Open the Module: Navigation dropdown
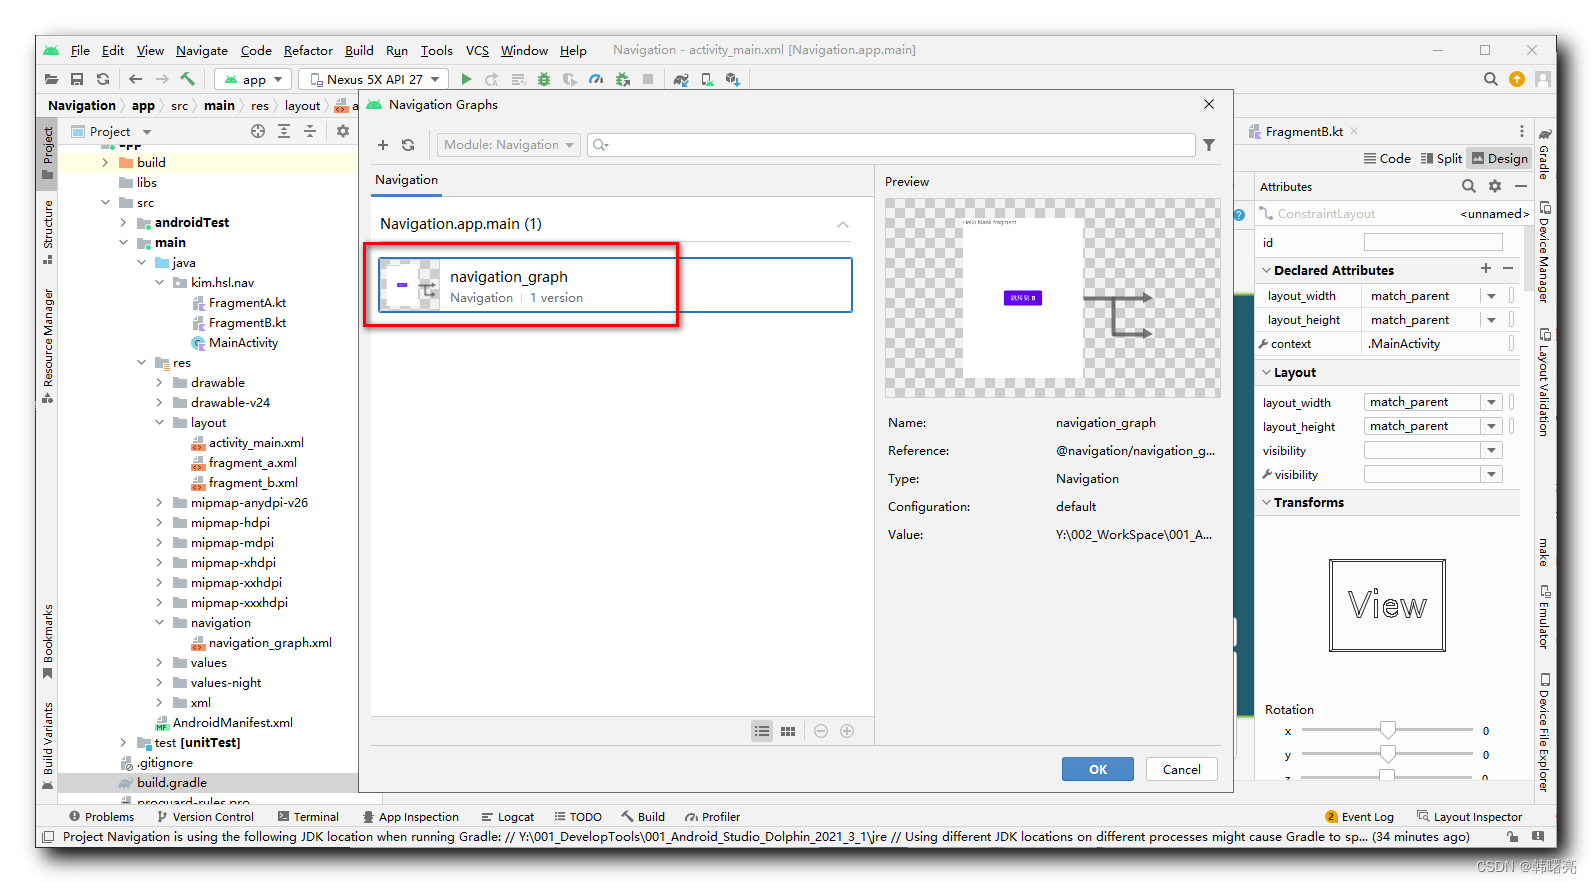Viewport: 1592px width, 883px height. [x=508, y=145]
